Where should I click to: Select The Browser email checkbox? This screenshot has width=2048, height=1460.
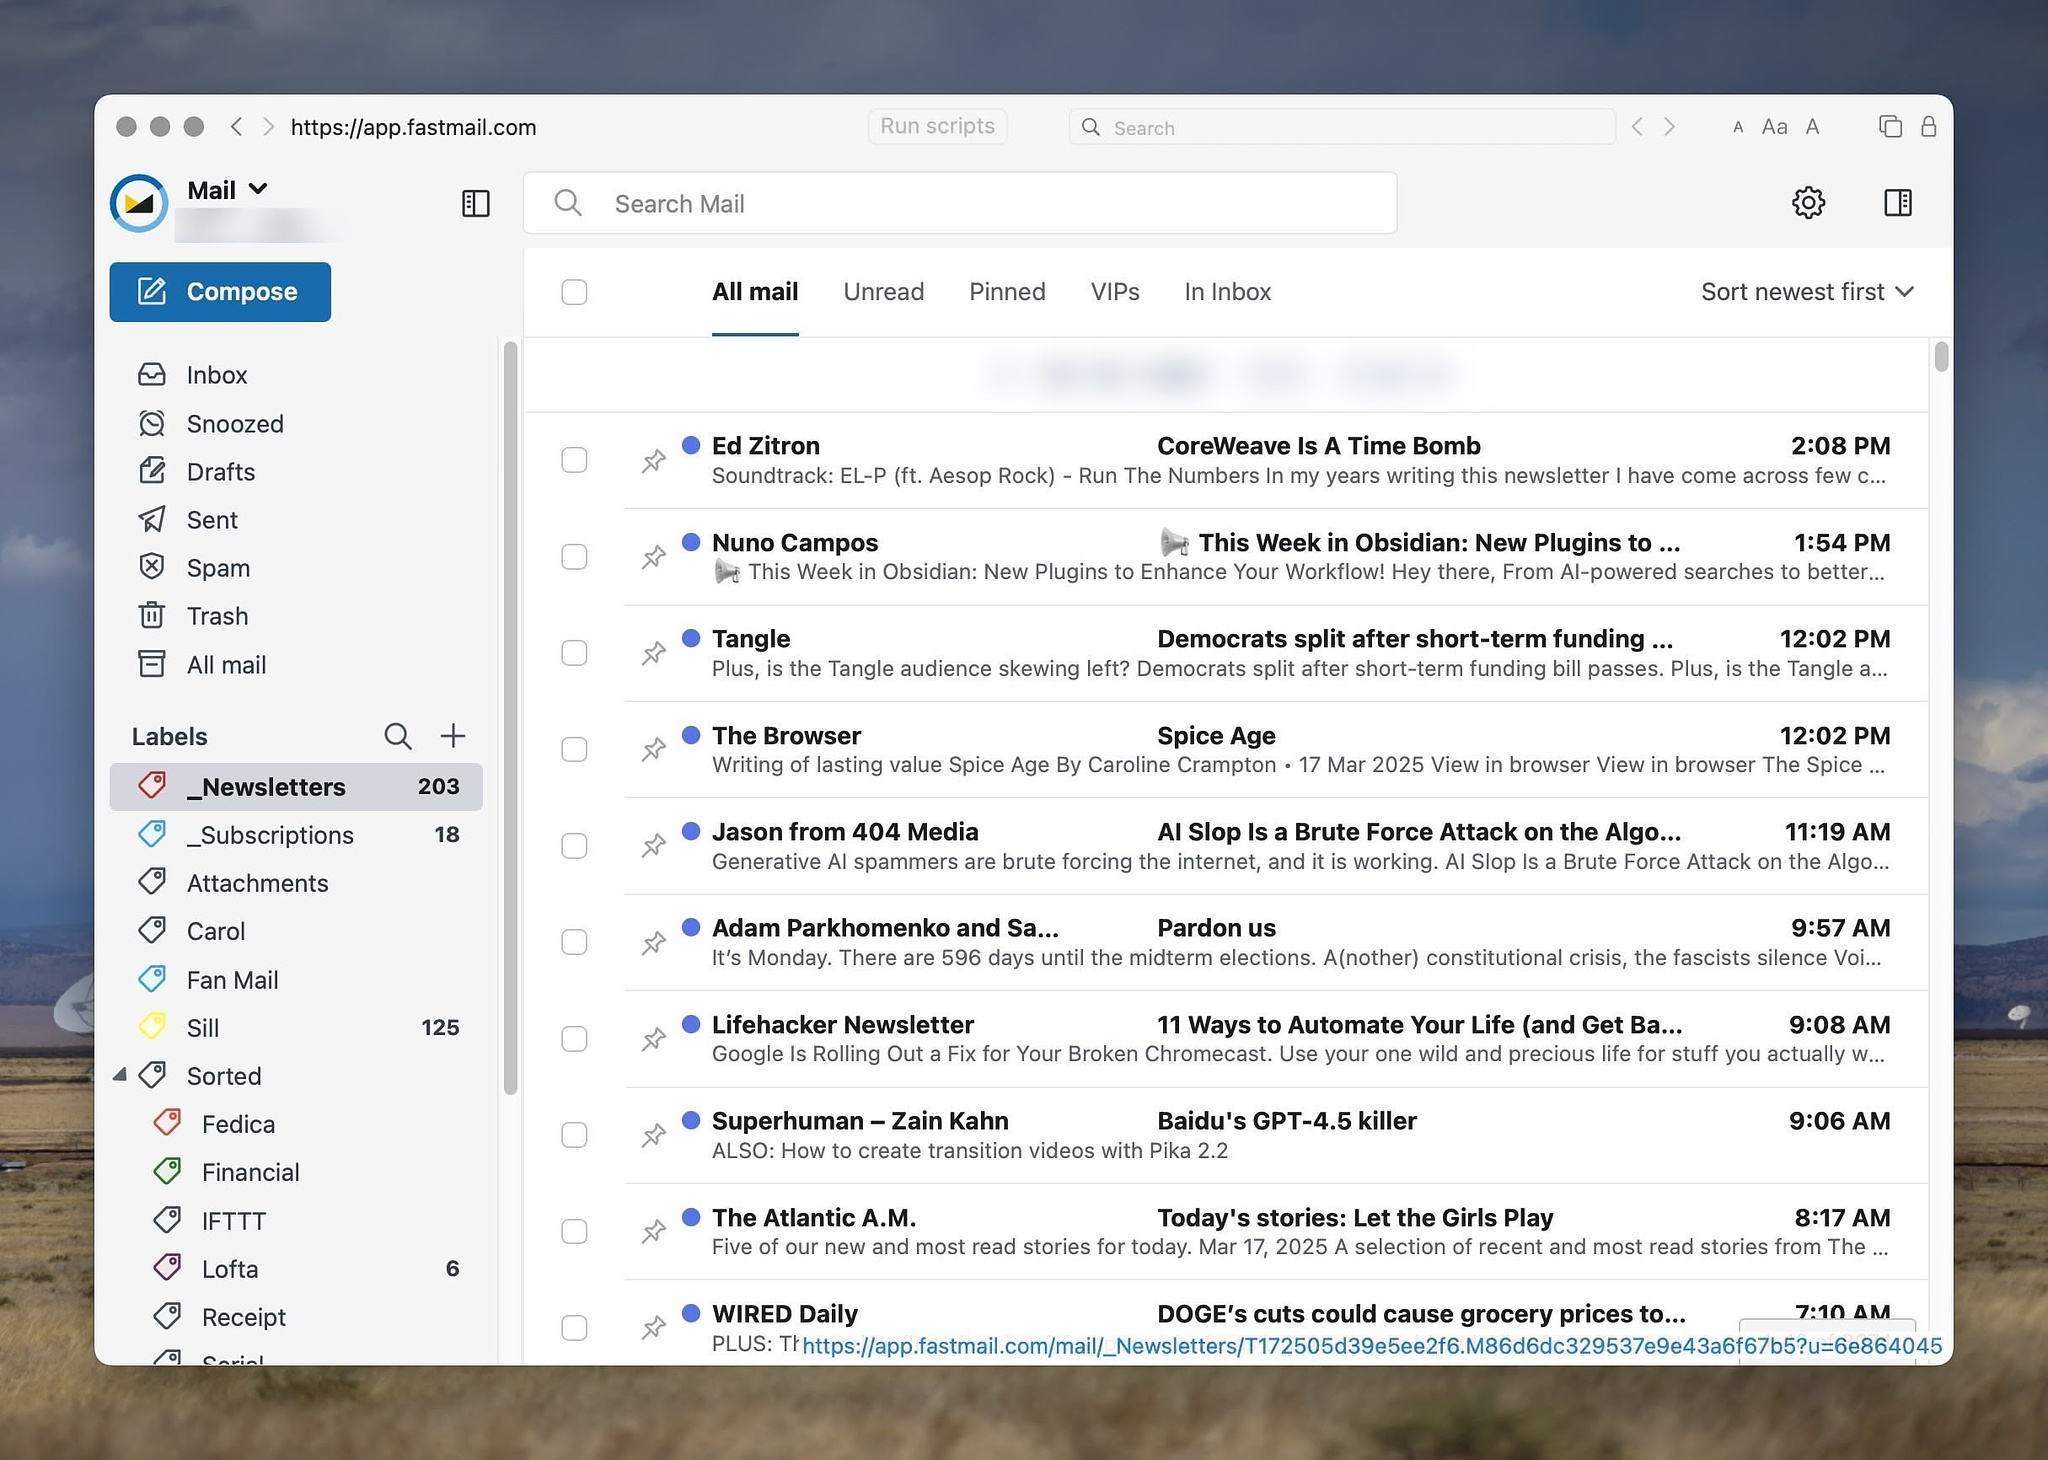[x=574, y=749]
